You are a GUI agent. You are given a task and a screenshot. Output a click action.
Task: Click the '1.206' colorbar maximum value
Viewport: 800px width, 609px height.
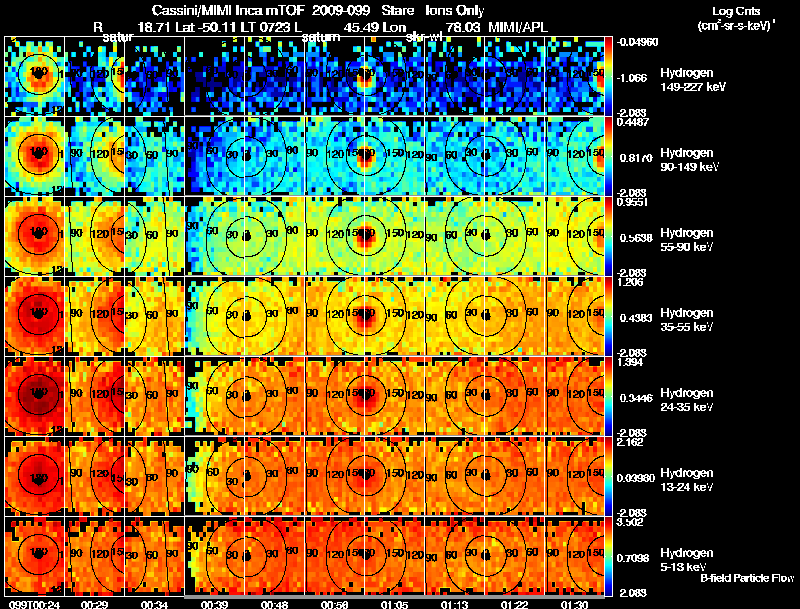pos(630,282)
